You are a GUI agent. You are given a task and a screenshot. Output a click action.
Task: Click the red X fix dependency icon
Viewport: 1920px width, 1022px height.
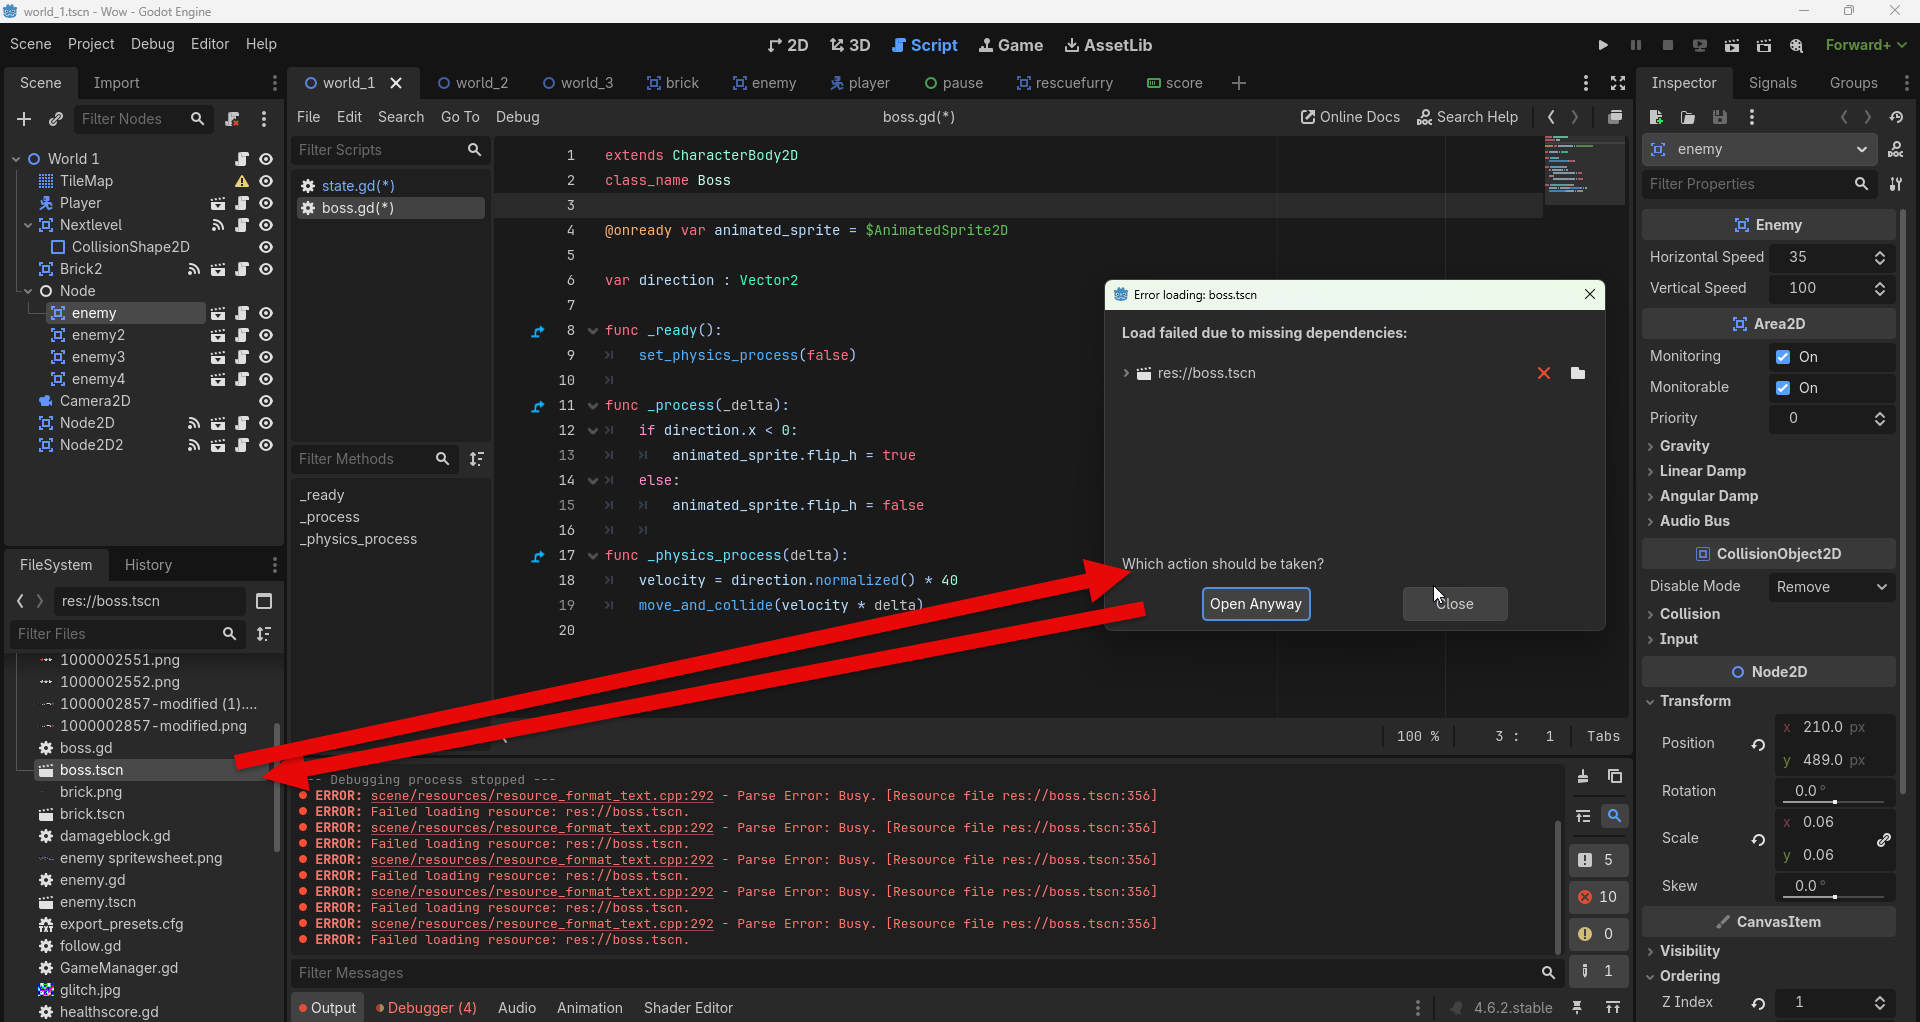[x=1544, y=373]
